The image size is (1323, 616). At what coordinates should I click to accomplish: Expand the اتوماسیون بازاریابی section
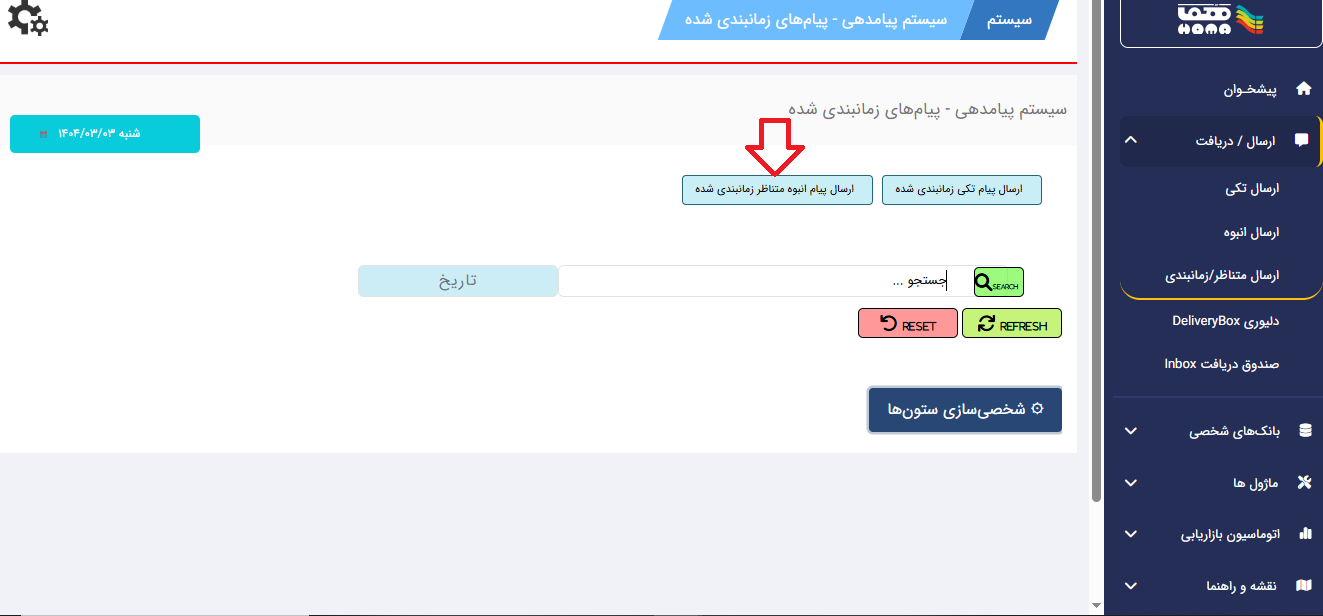1131,534
